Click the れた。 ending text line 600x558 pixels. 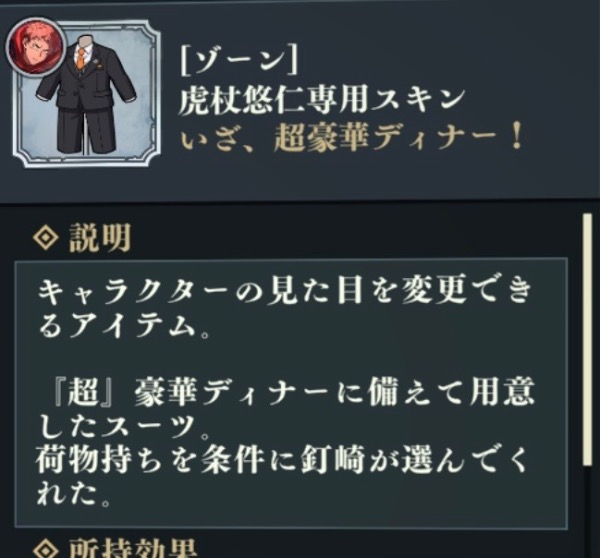(73, 494)
